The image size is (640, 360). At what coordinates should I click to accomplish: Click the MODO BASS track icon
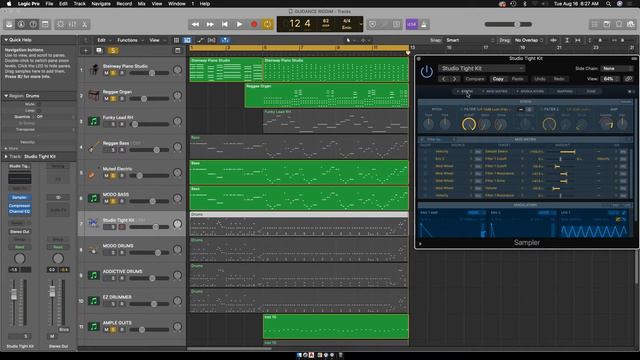click(94, 198)
